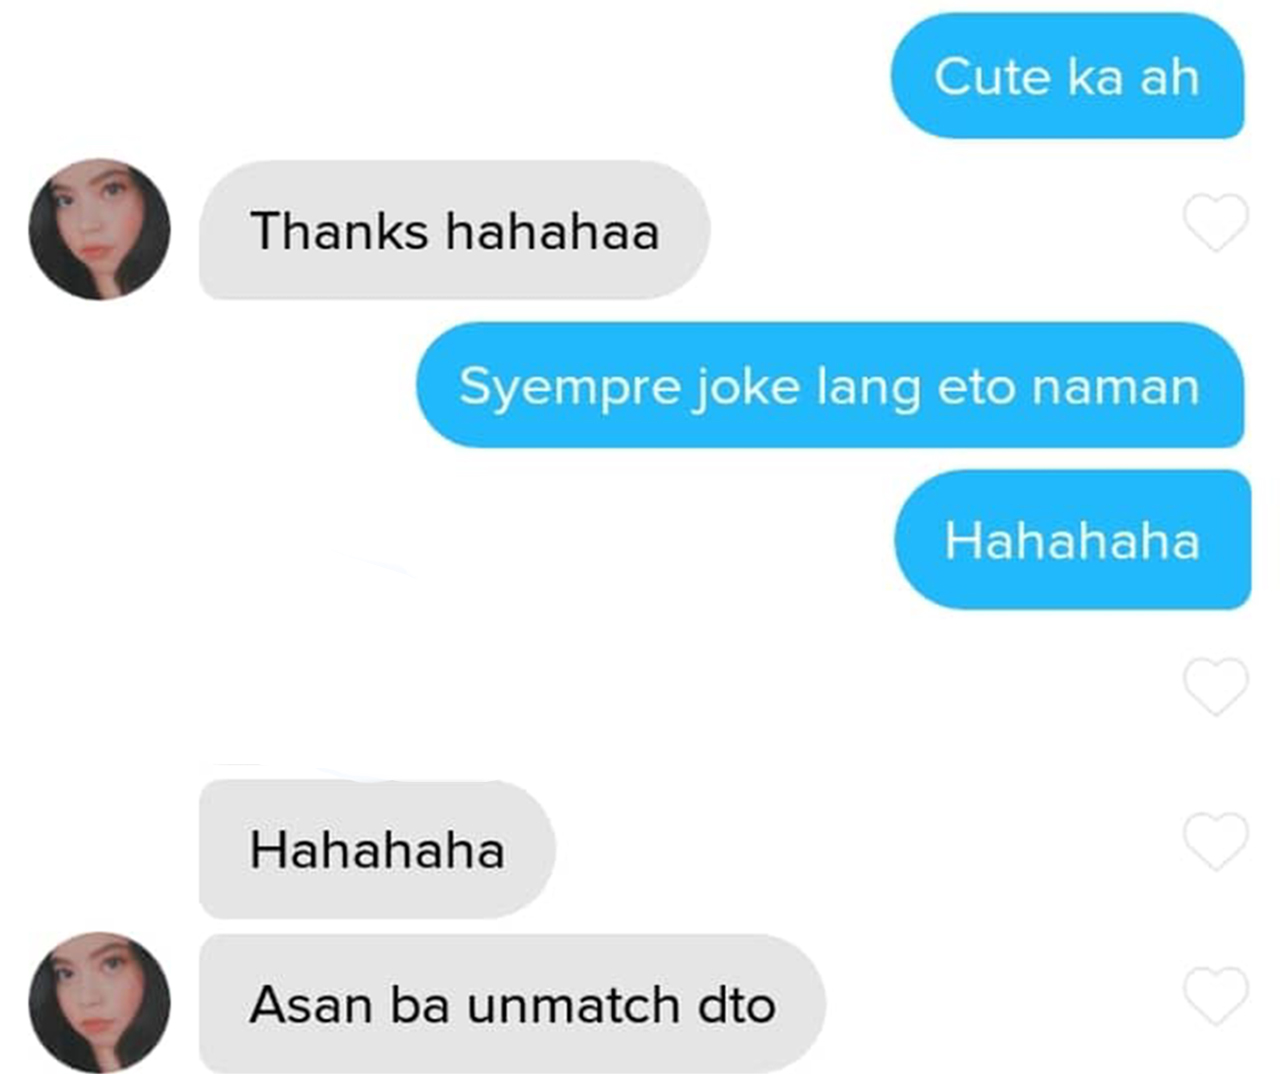
Task: Open the avatar beside "Asan ba unmatch dto"
Action: (99, 1003)
